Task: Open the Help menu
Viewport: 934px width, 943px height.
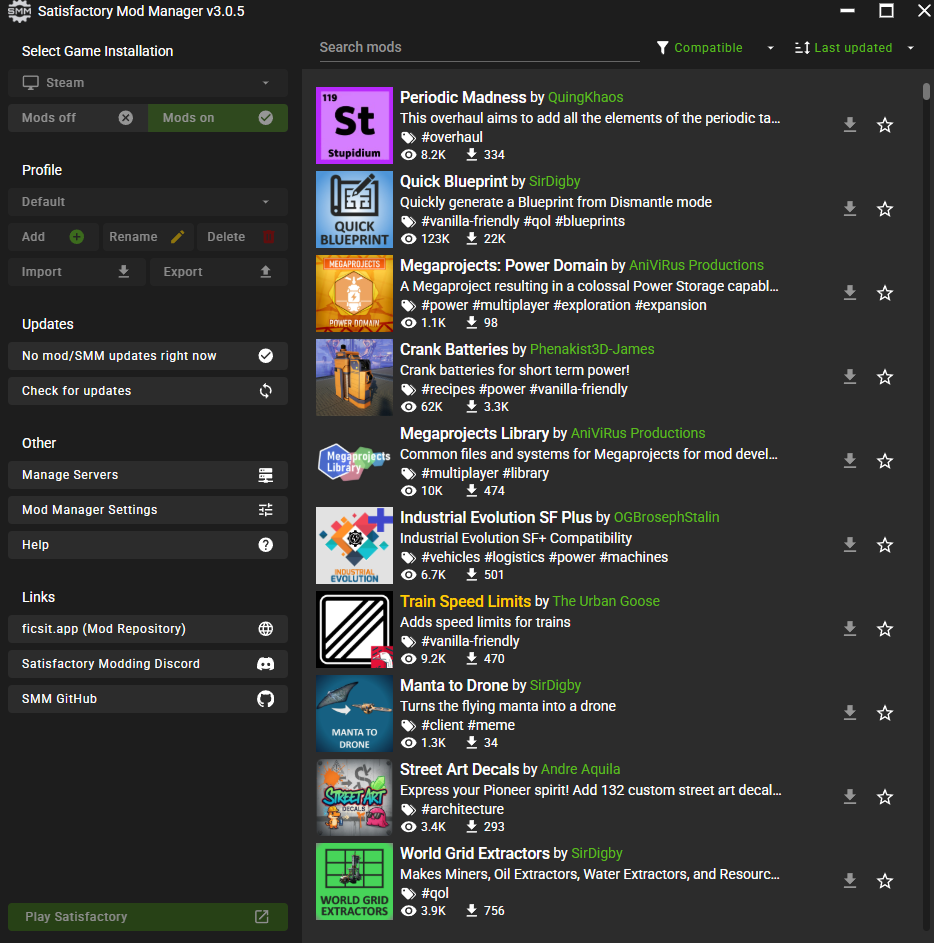Action: (x=148, y=545)
